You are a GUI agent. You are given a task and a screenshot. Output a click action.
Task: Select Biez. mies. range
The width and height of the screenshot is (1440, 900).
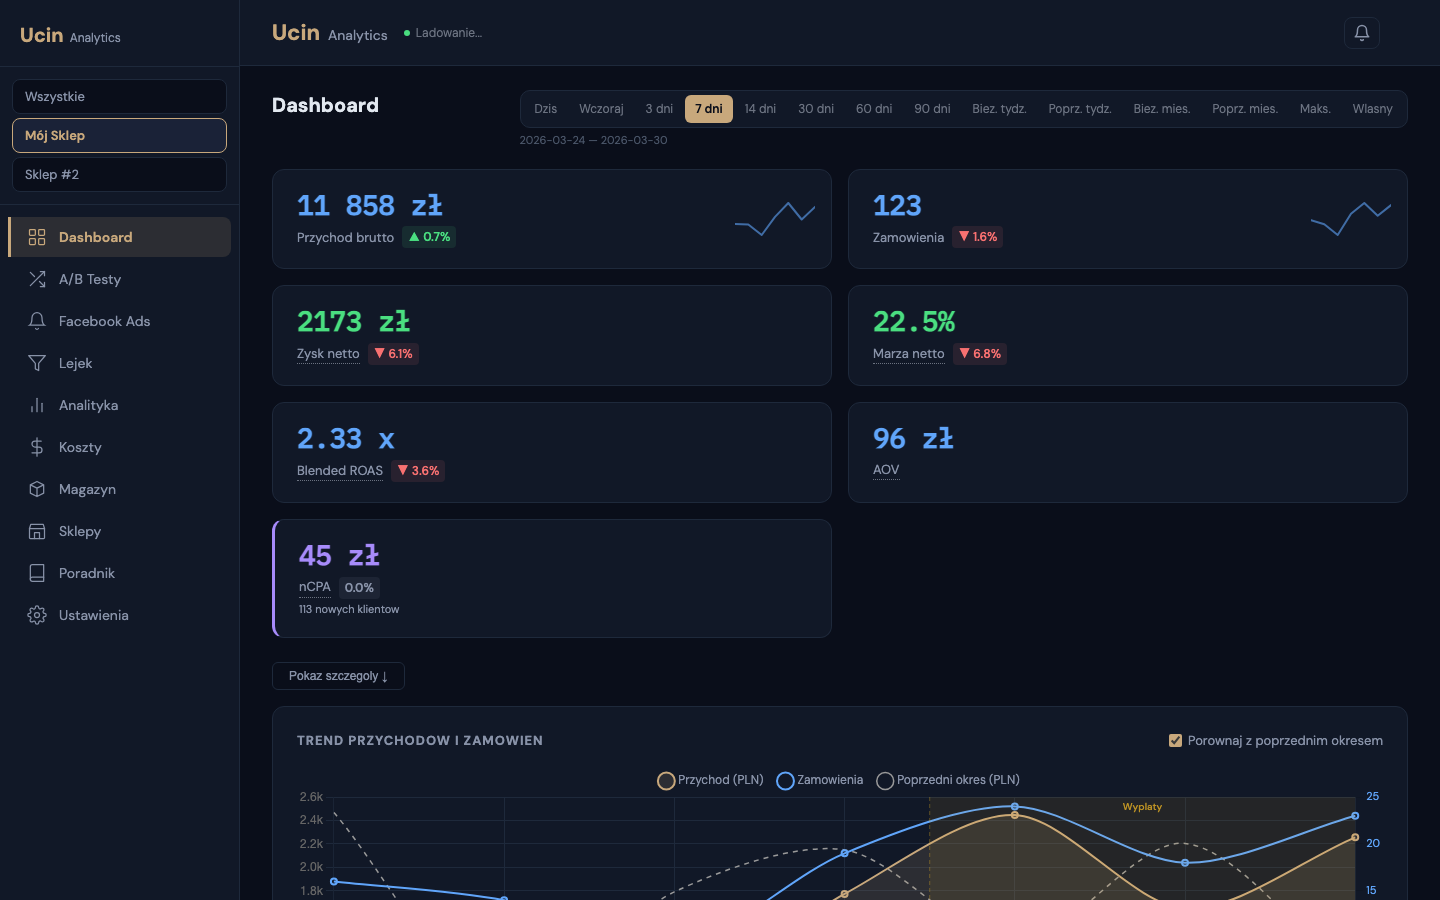click(1162, 109)
